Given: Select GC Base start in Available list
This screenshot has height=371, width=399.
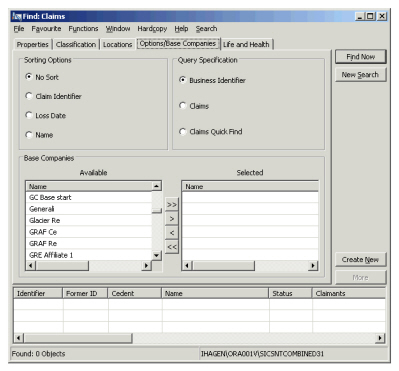Looking at the screenshot, I should pos(89,197).
